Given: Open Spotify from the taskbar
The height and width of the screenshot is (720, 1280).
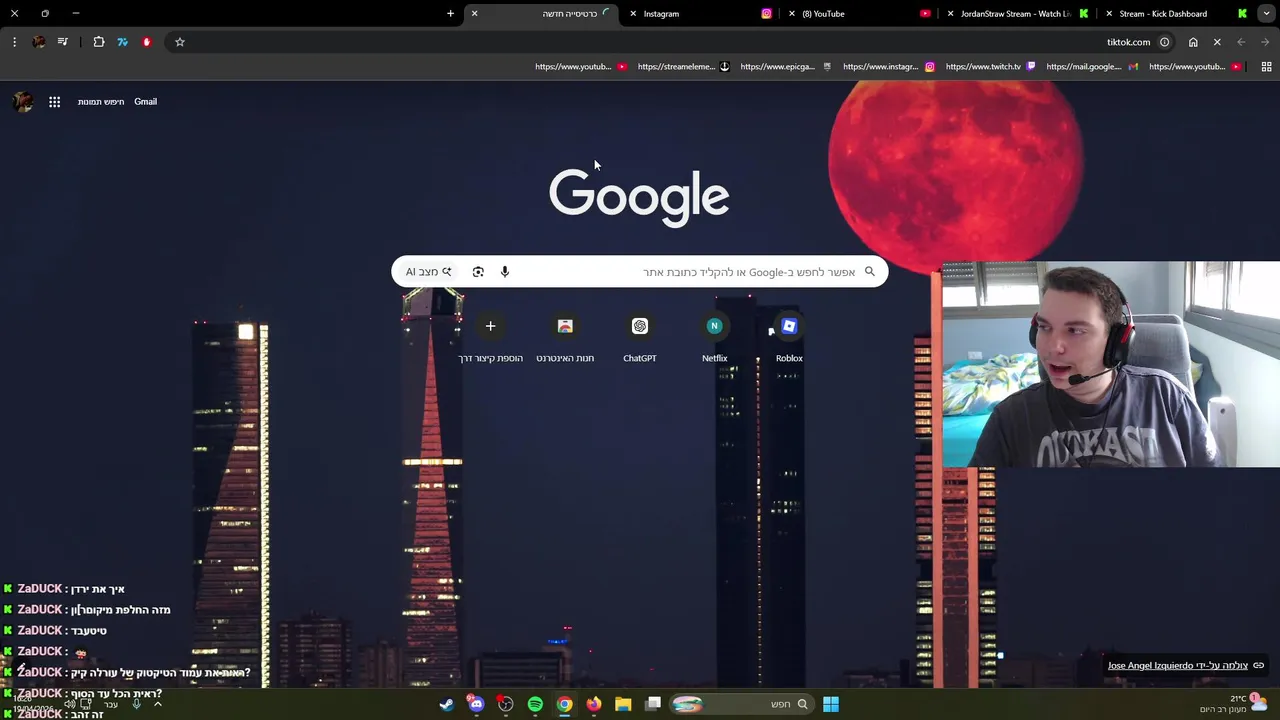Looking at the screenshot, I should pos(535,704).
